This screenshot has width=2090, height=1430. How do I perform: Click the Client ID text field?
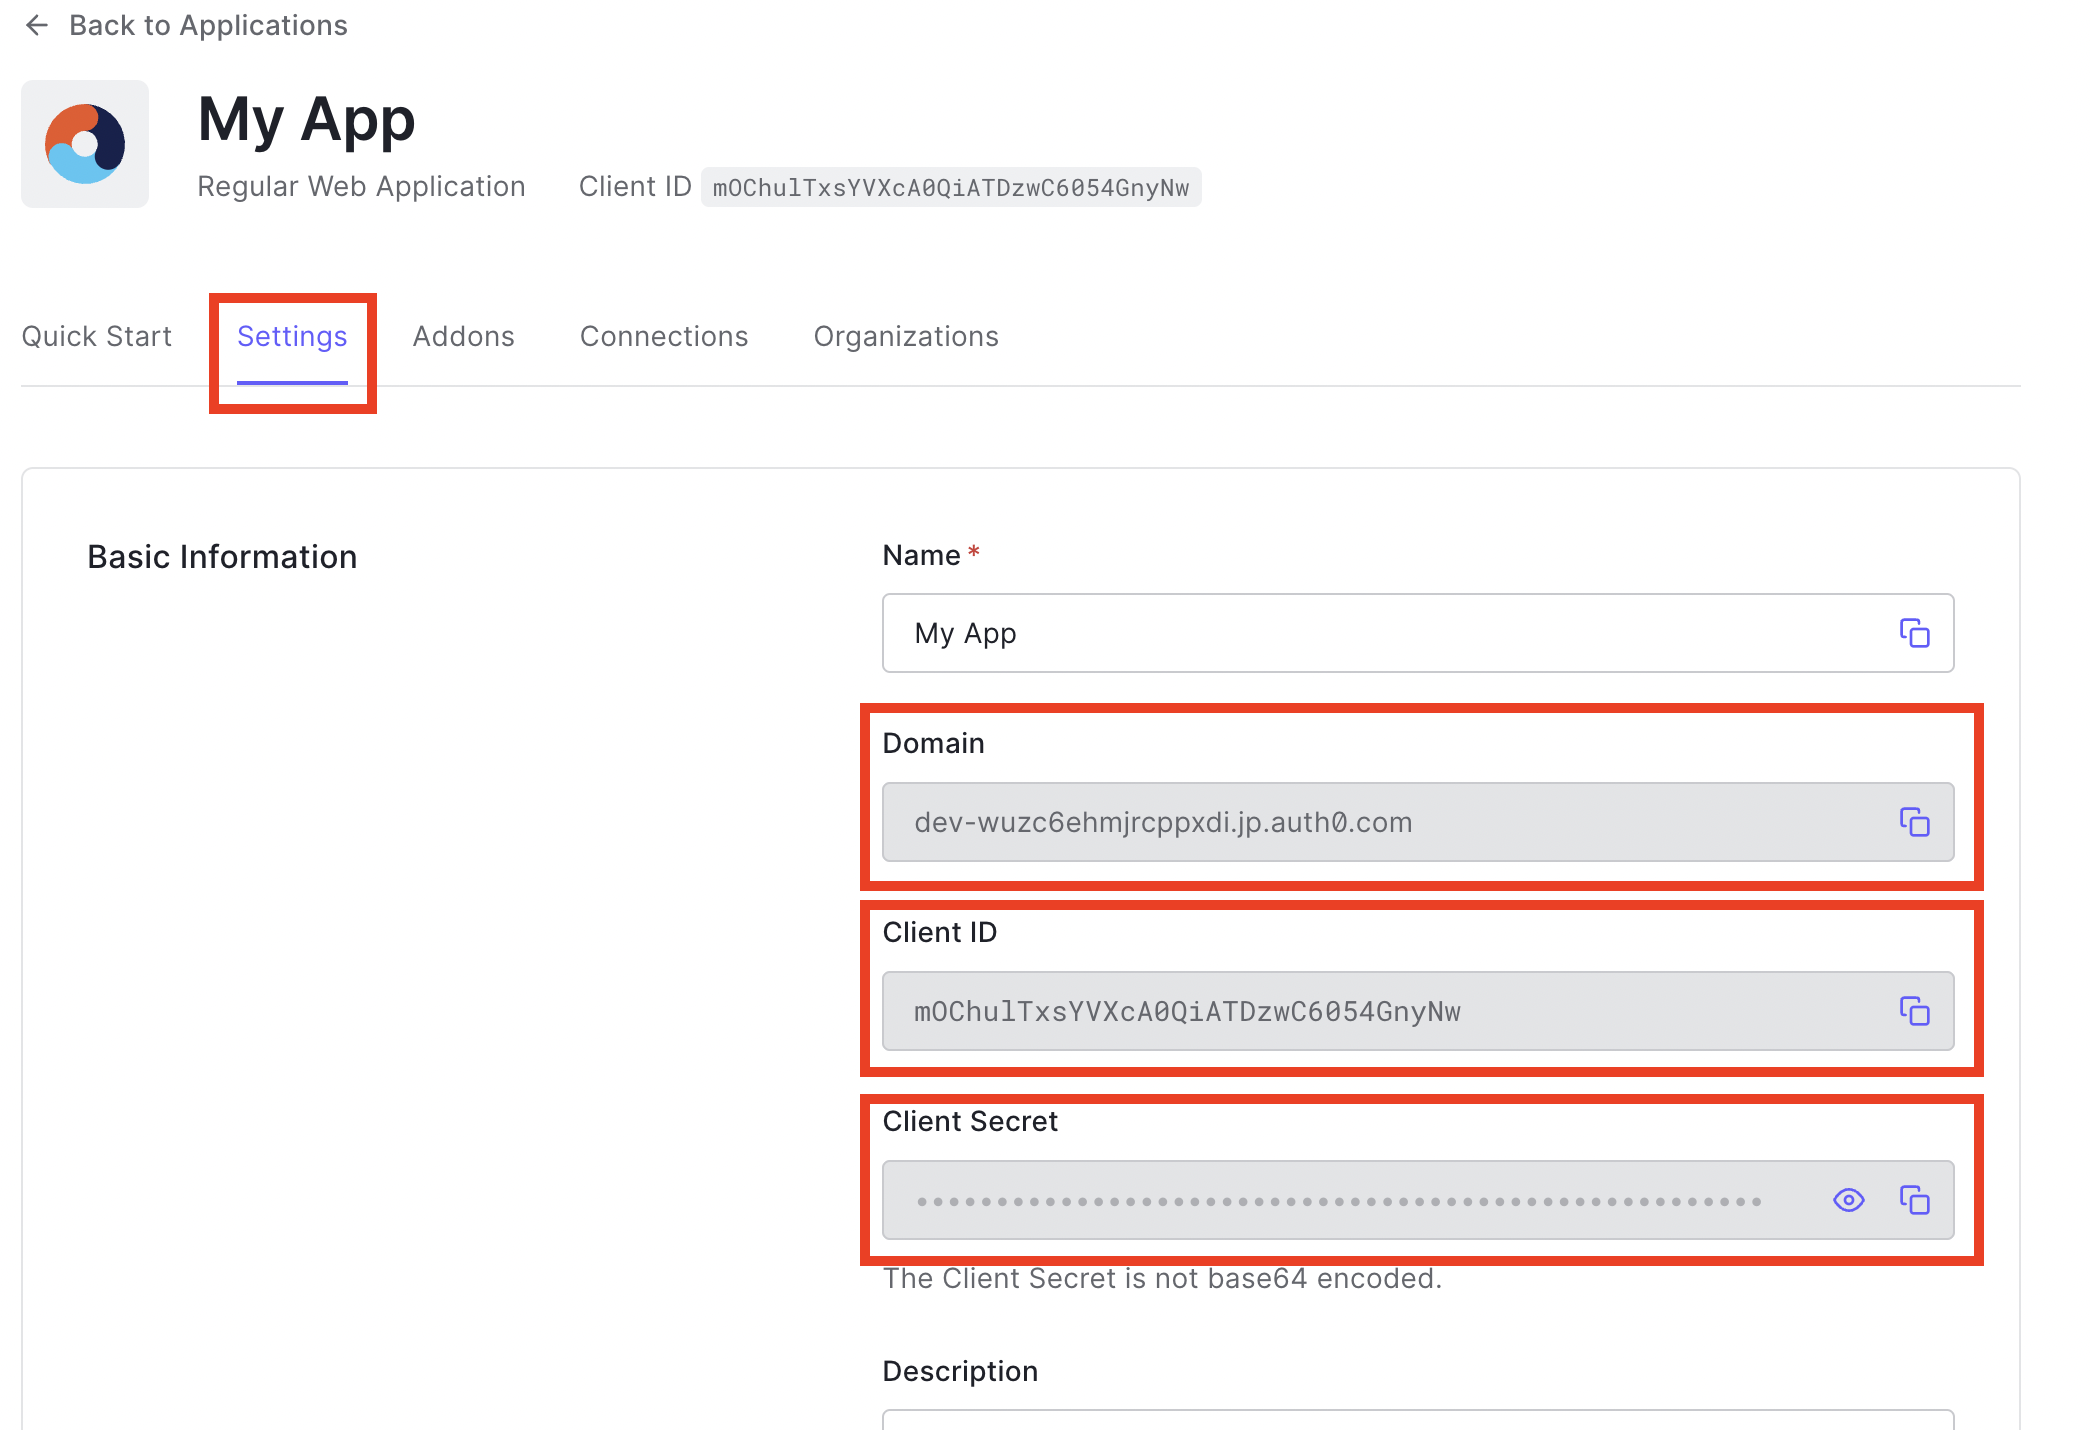(1300, 1011)
